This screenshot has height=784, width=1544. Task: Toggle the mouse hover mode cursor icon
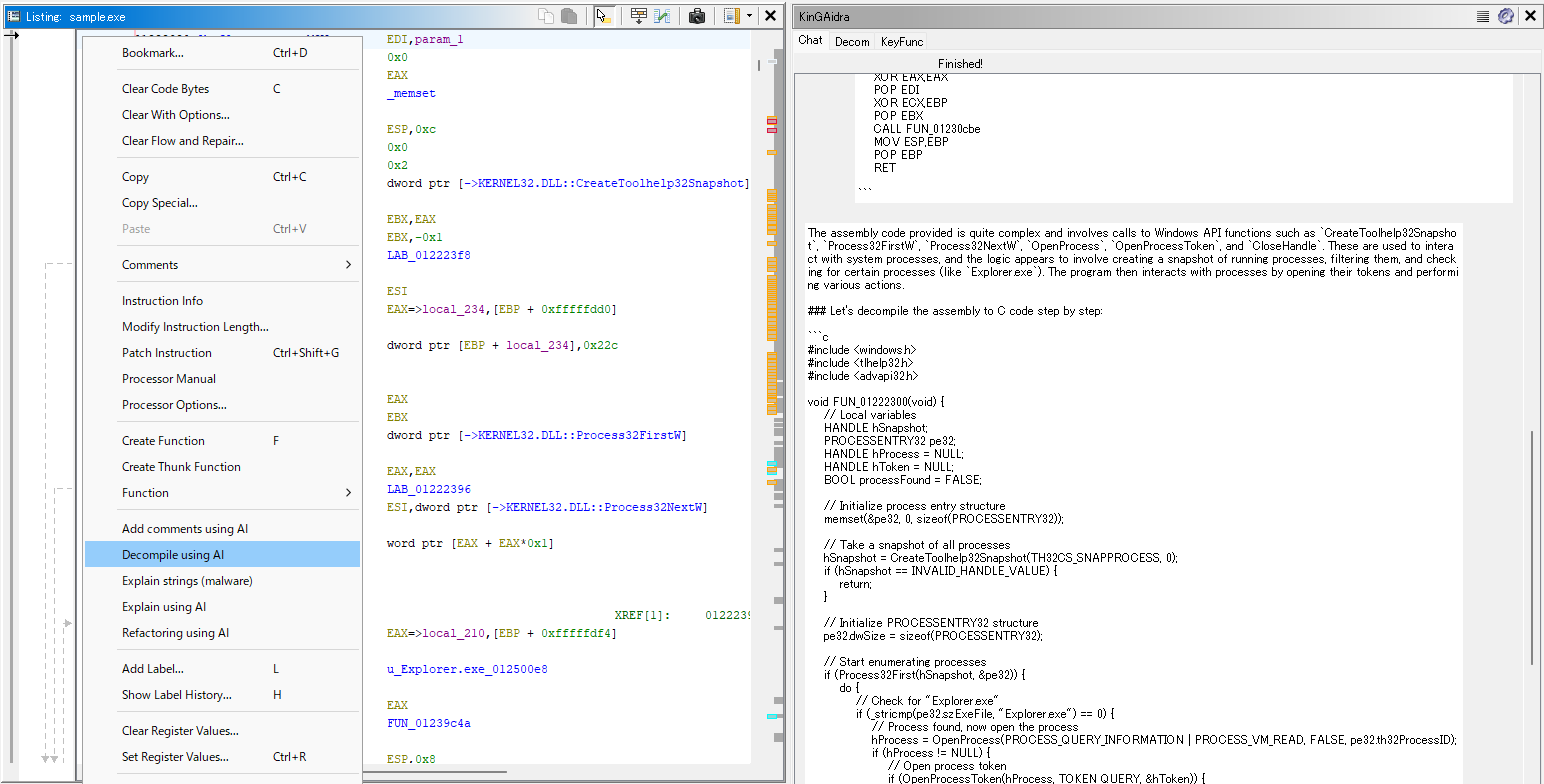604,16
